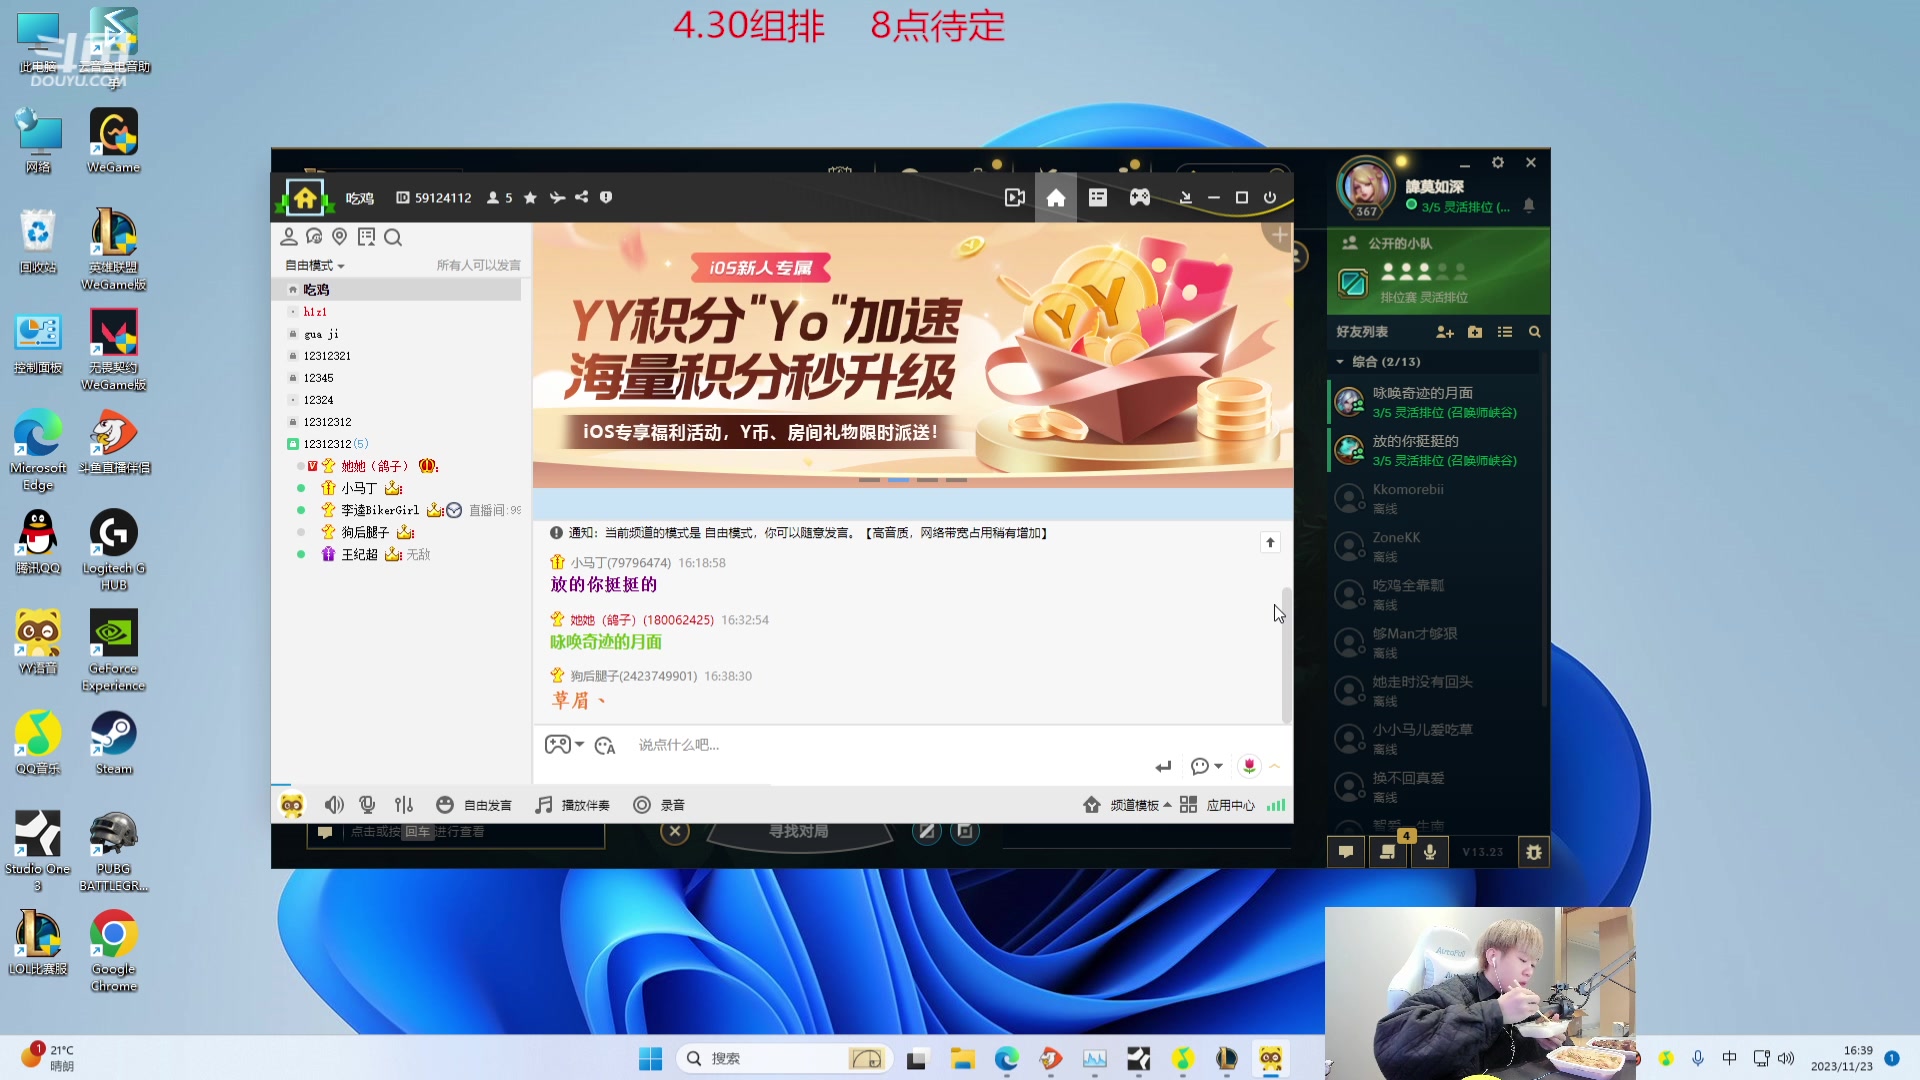Open File Explorer from taskbar

(x=962, y=1059)
